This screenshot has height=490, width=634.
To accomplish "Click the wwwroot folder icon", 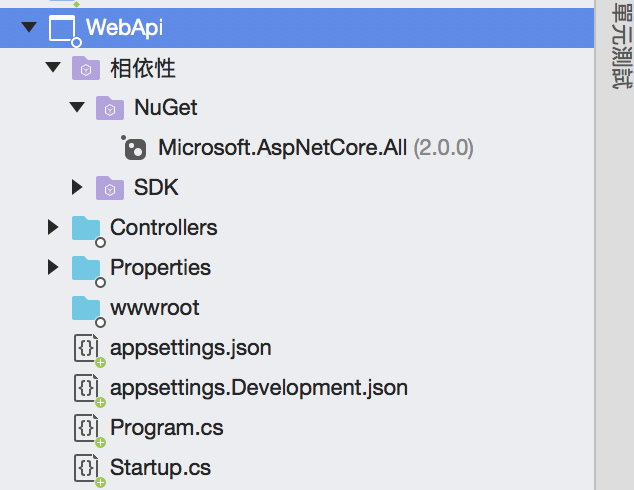I will point(86,307).
